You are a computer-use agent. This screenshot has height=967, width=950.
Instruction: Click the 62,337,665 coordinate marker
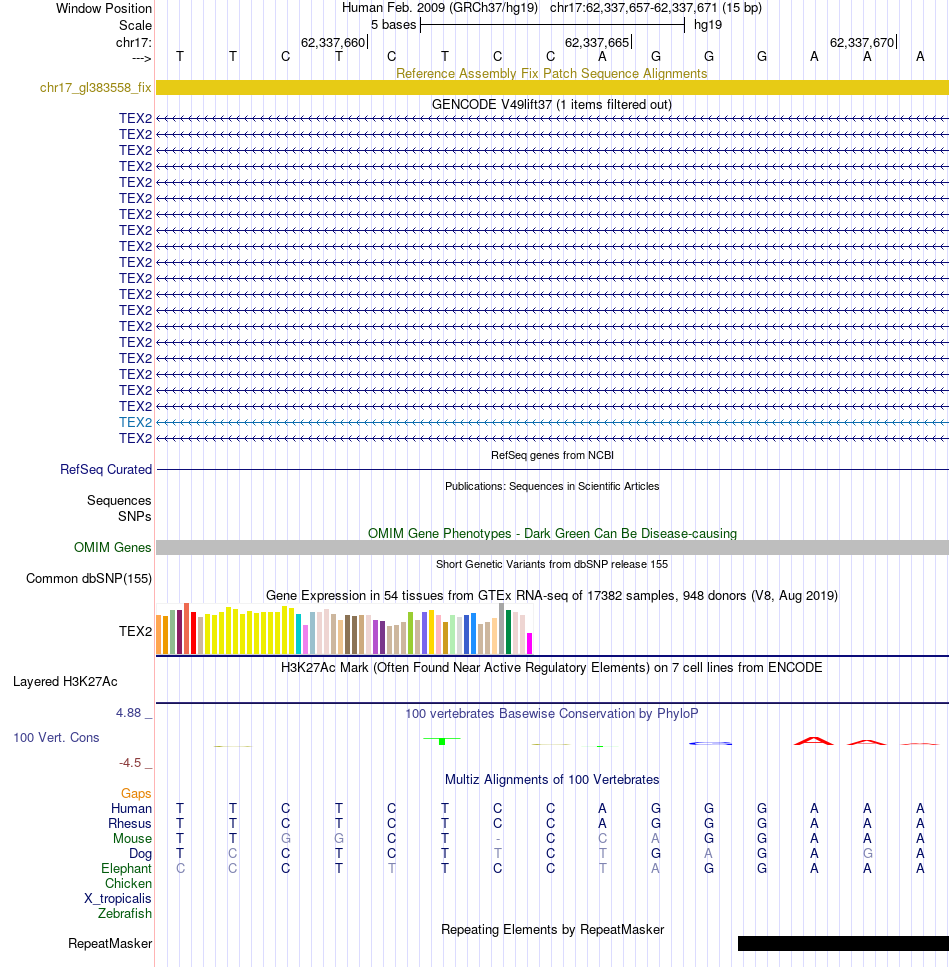[597, 43]
